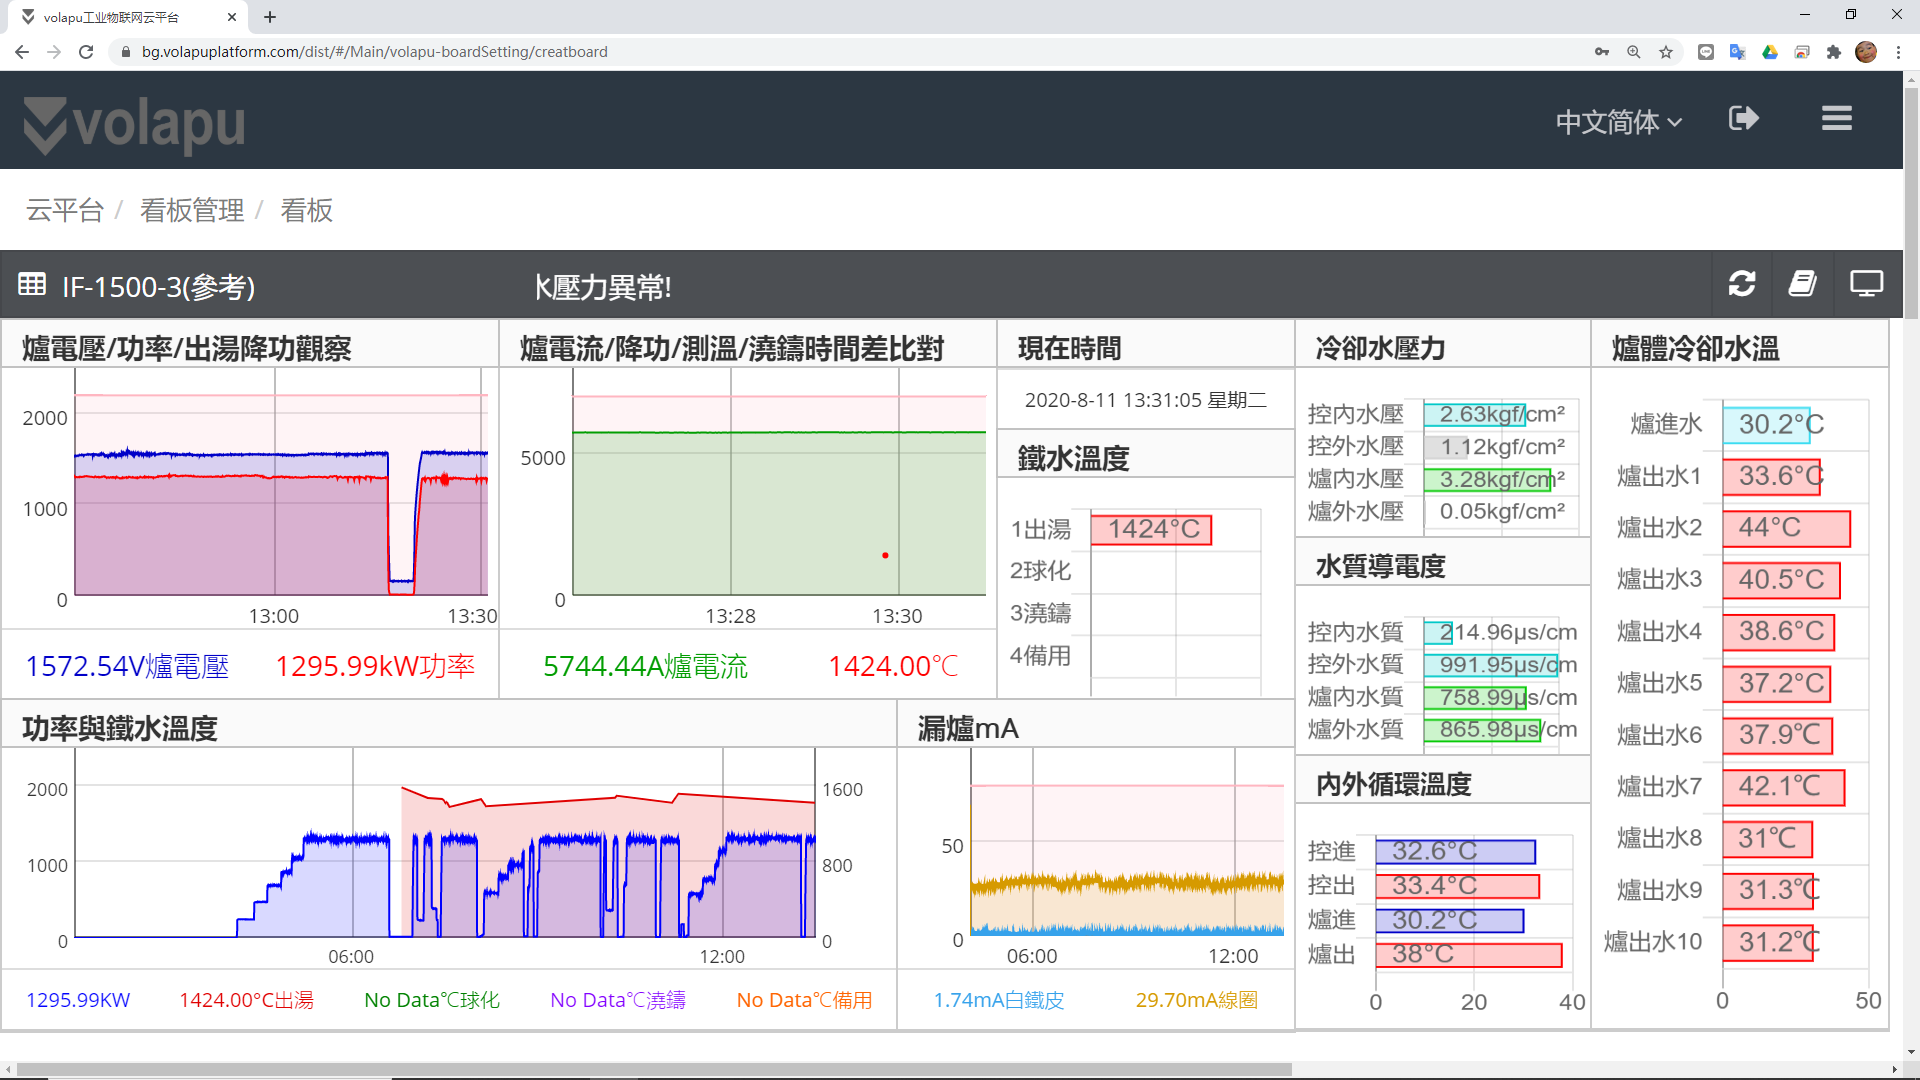Switch to fullscreen monitor view
Screen dimensions: 1920x1080
click(x=1866, y=284)
